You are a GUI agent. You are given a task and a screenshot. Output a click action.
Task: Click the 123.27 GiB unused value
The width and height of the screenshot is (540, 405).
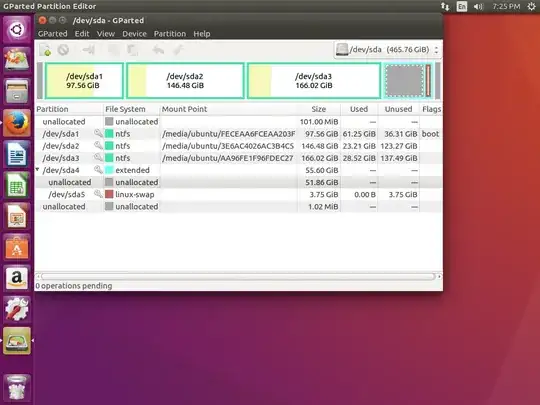click(x=398, y=146)
